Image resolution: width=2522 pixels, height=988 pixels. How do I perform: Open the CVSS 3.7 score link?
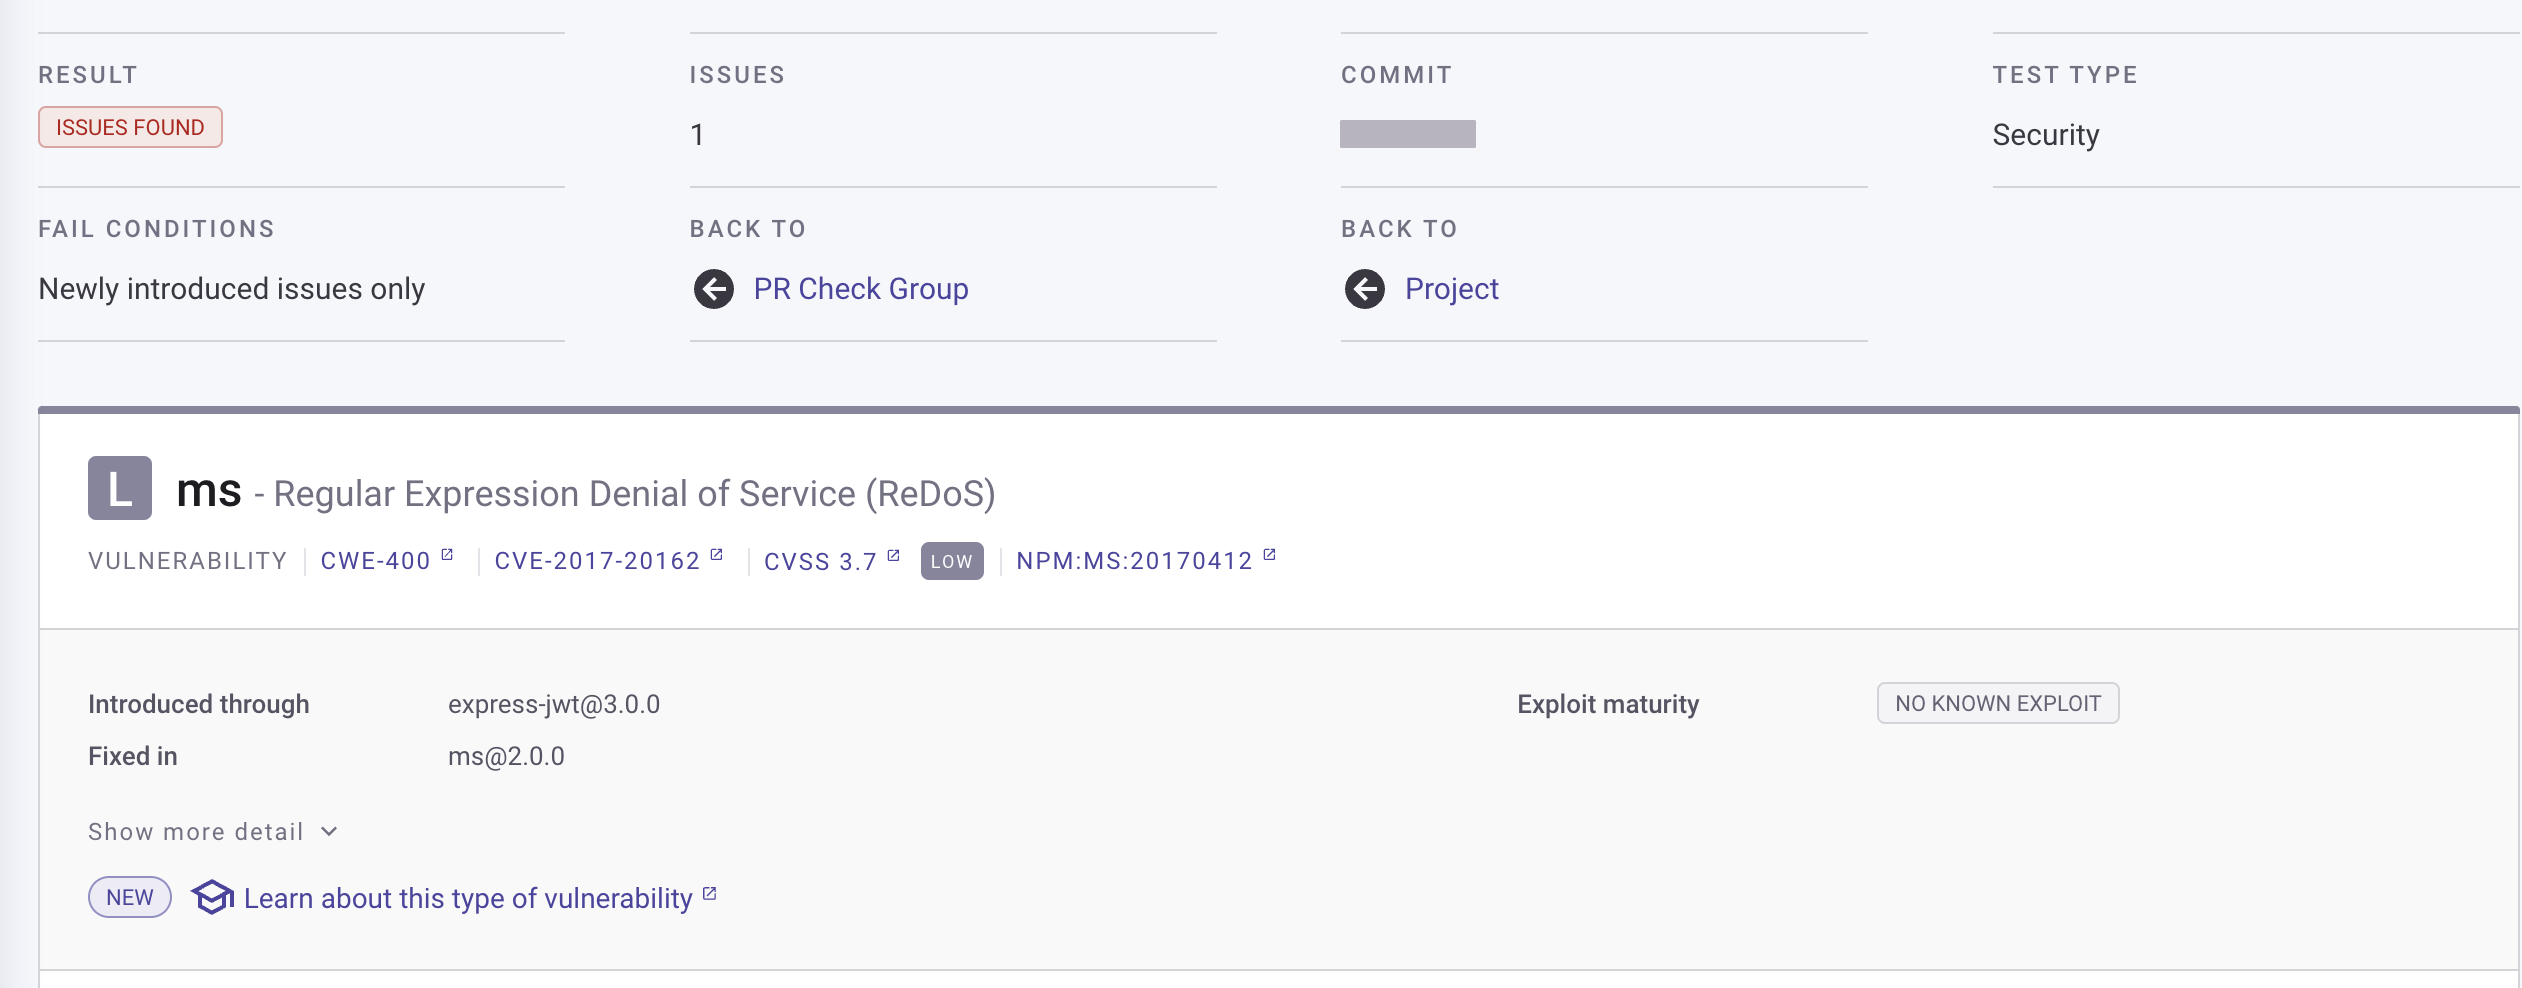[x=820, y=562]
